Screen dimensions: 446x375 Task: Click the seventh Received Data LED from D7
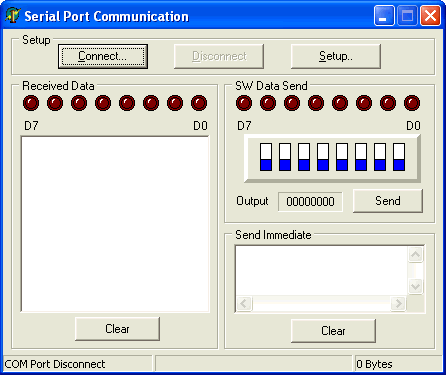[175, 103]
